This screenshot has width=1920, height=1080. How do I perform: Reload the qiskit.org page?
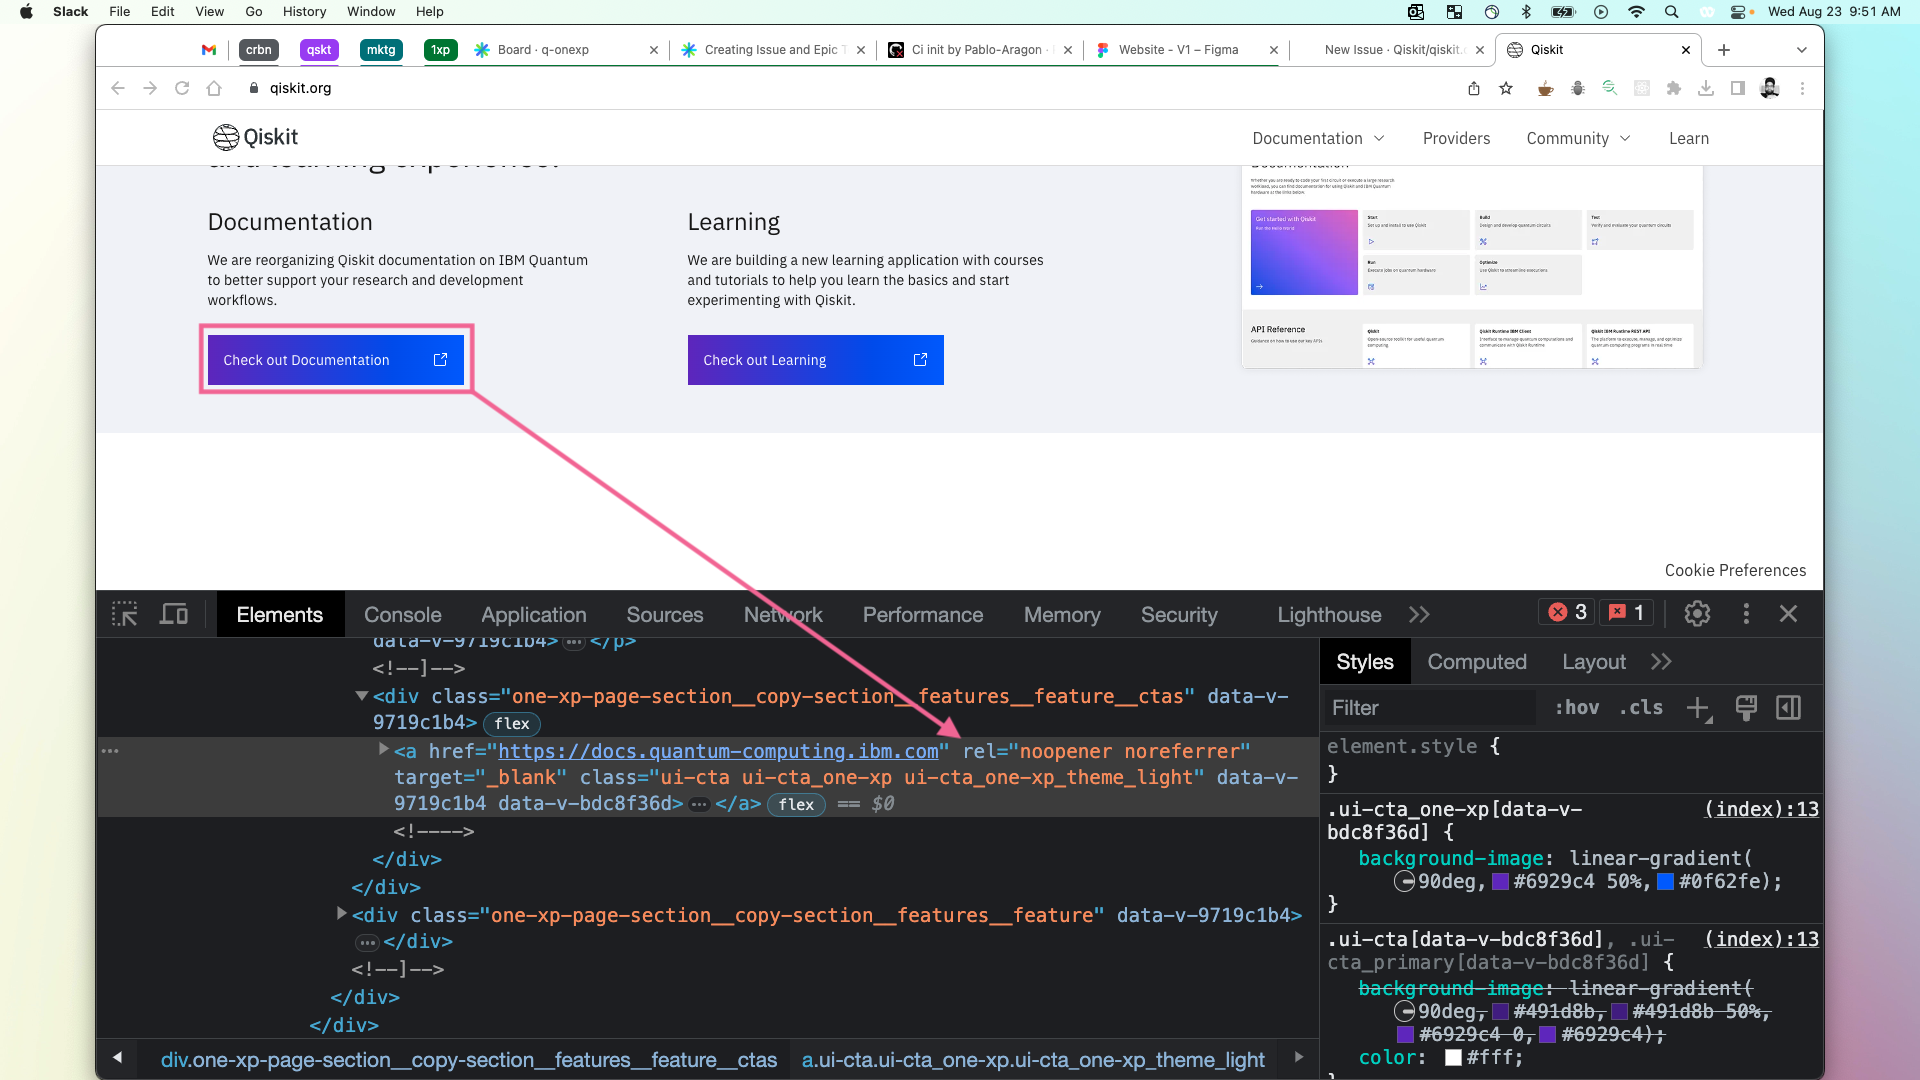pyautogui.click(x=182, y=88)
